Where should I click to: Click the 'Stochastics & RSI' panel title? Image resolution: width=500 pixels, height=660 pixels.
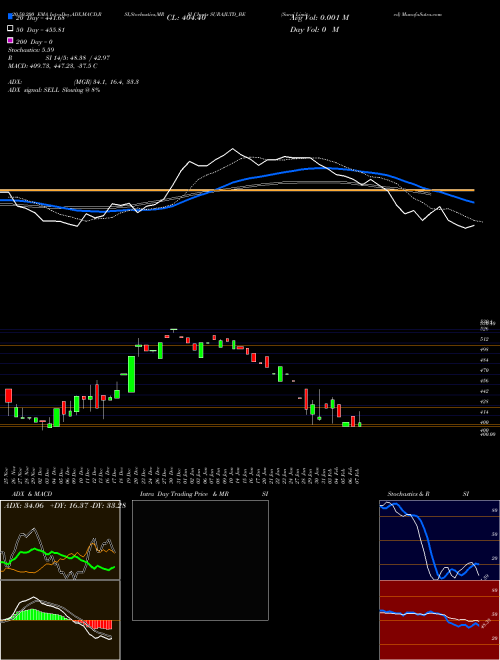(428, 494)
